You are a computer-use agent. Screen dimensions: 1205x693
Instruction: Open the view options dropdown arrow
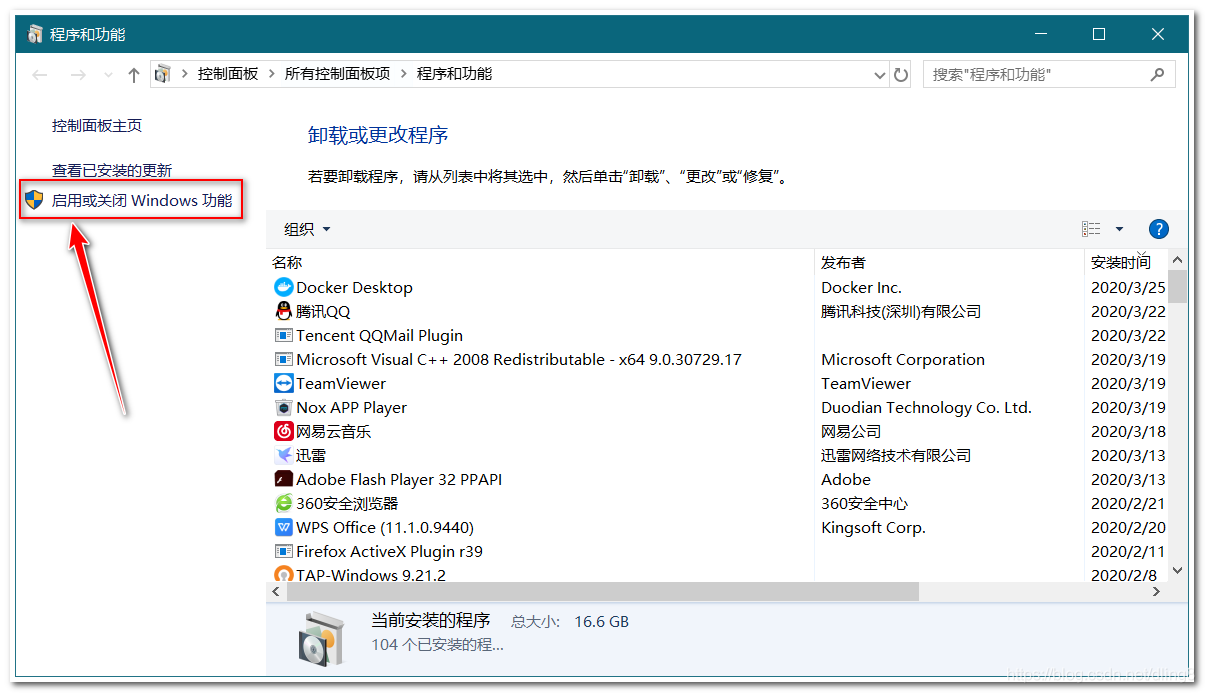pos(1119,229)
